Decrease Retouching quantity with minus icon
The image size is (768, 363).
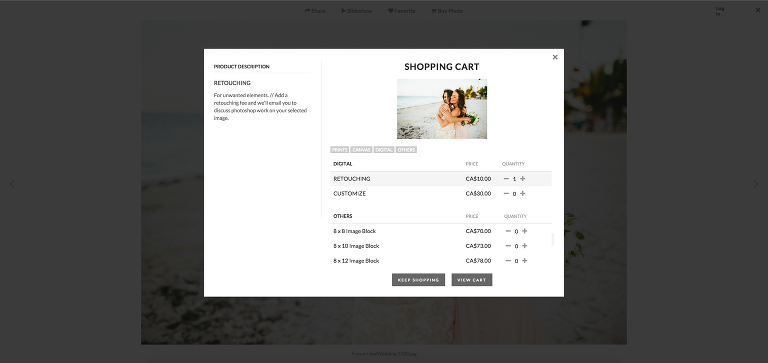point(506,179)
